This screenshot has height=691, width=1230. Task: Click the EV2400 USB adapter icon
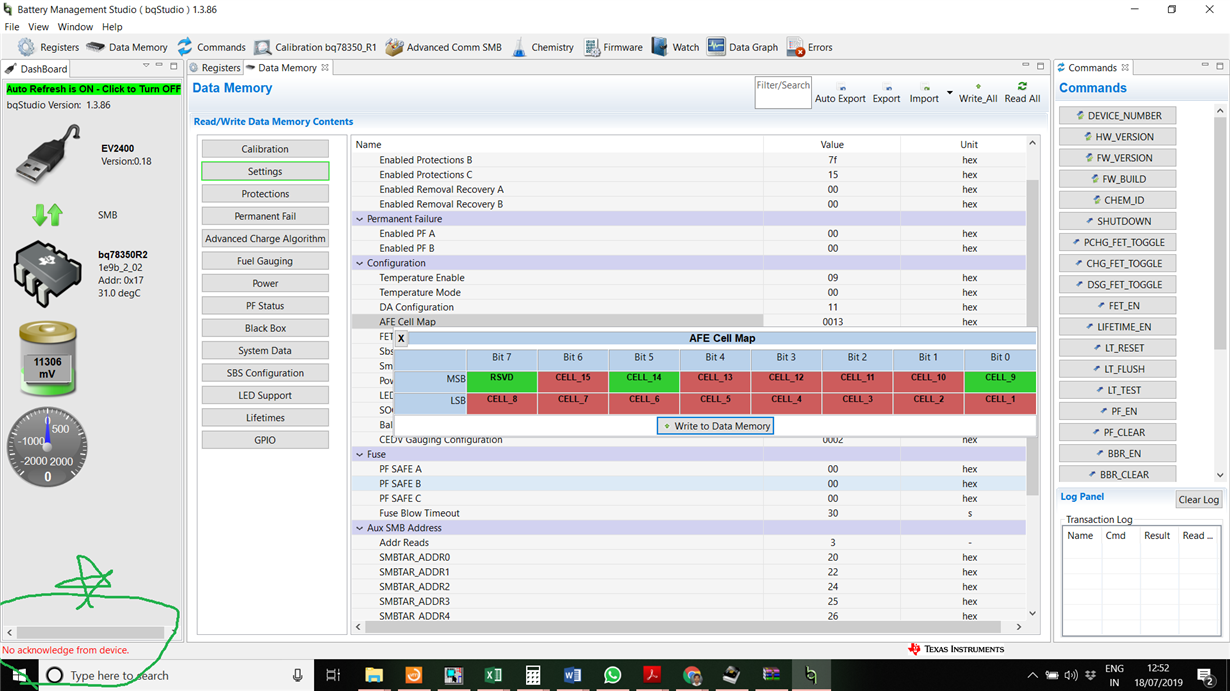pos(48,154)
